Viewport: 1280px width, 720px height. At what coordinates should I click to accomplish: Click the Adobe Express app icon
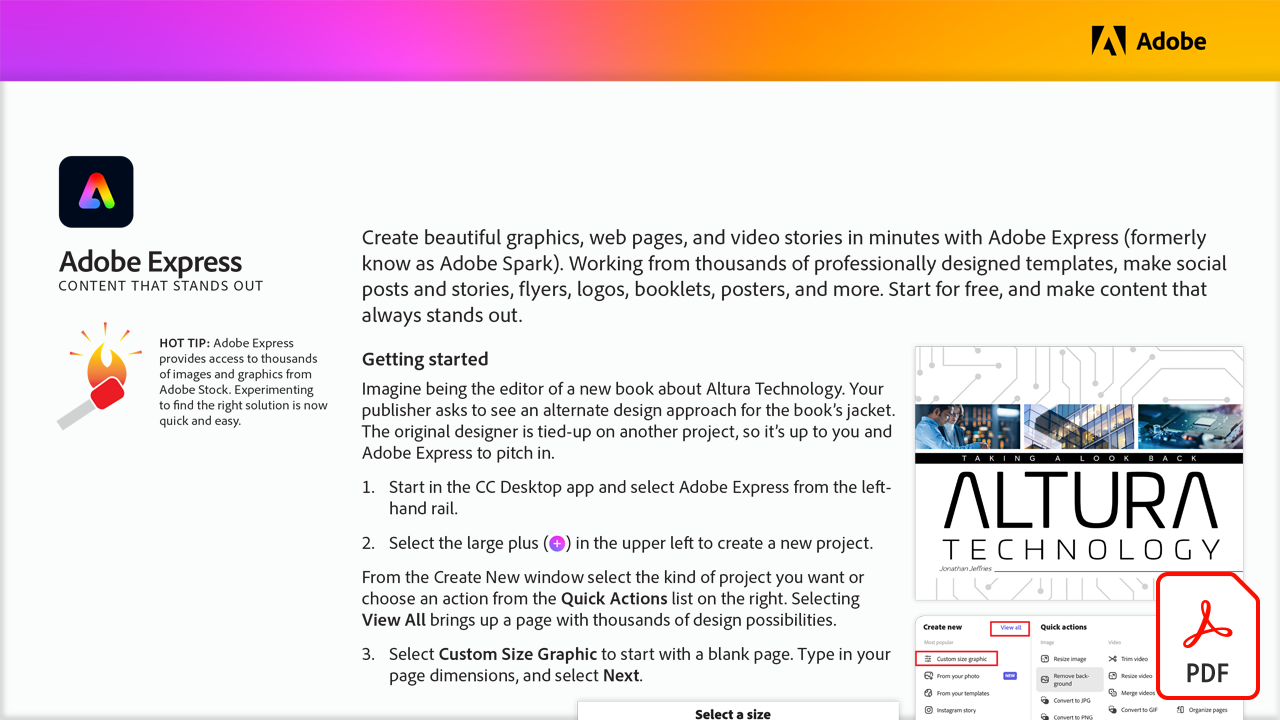click(x=96, y=192)
